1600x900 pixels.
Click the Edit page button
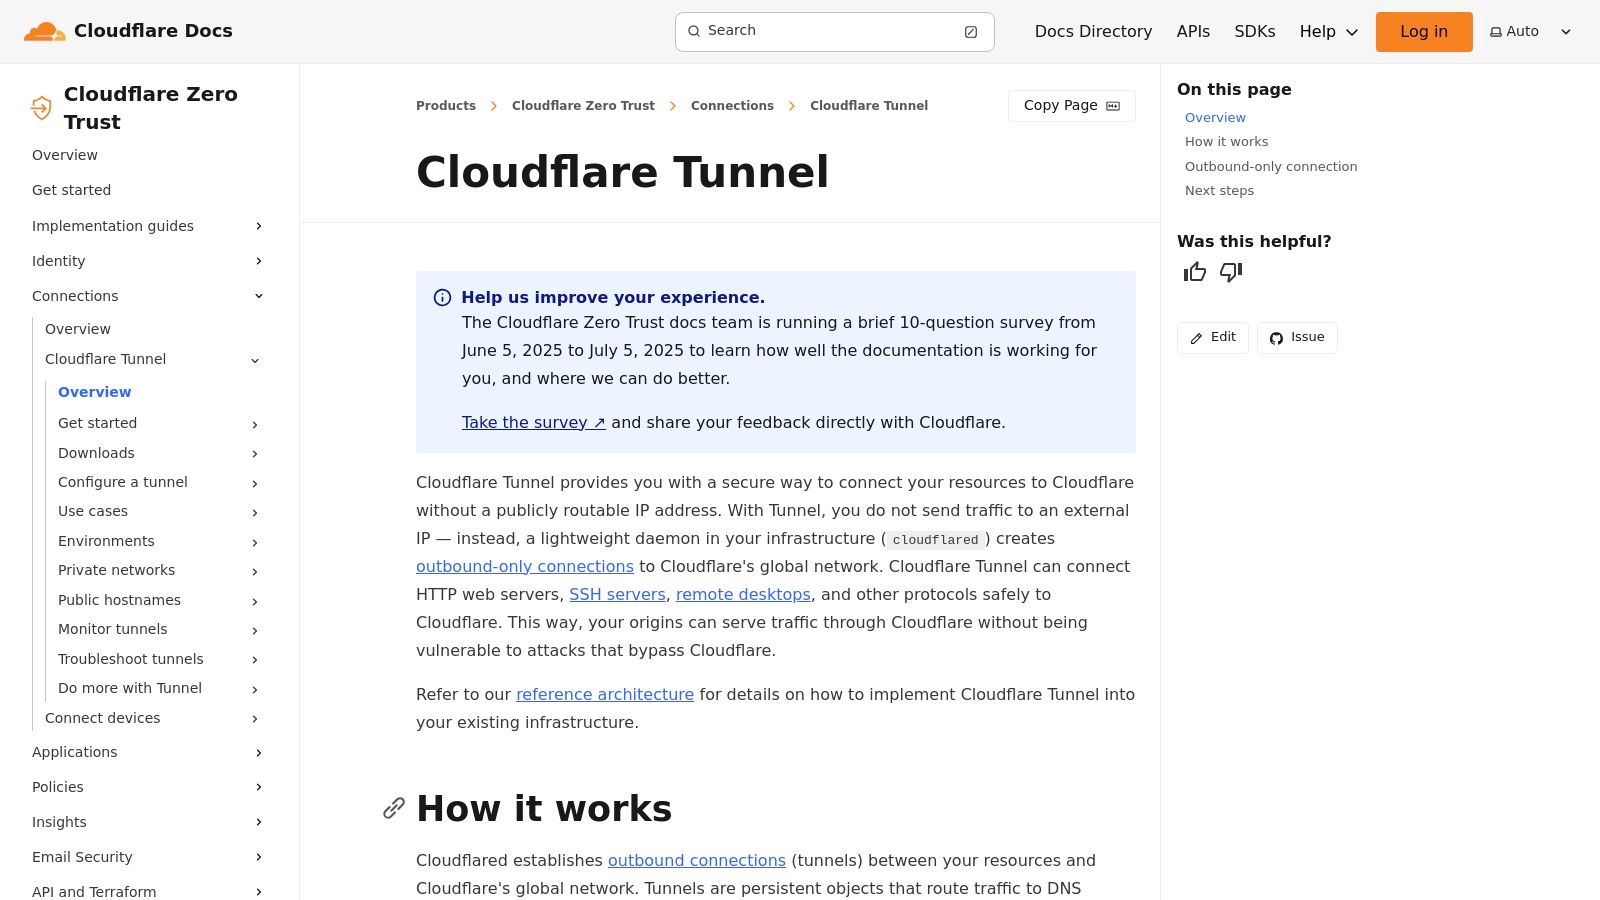click(x=1213, y=338)
